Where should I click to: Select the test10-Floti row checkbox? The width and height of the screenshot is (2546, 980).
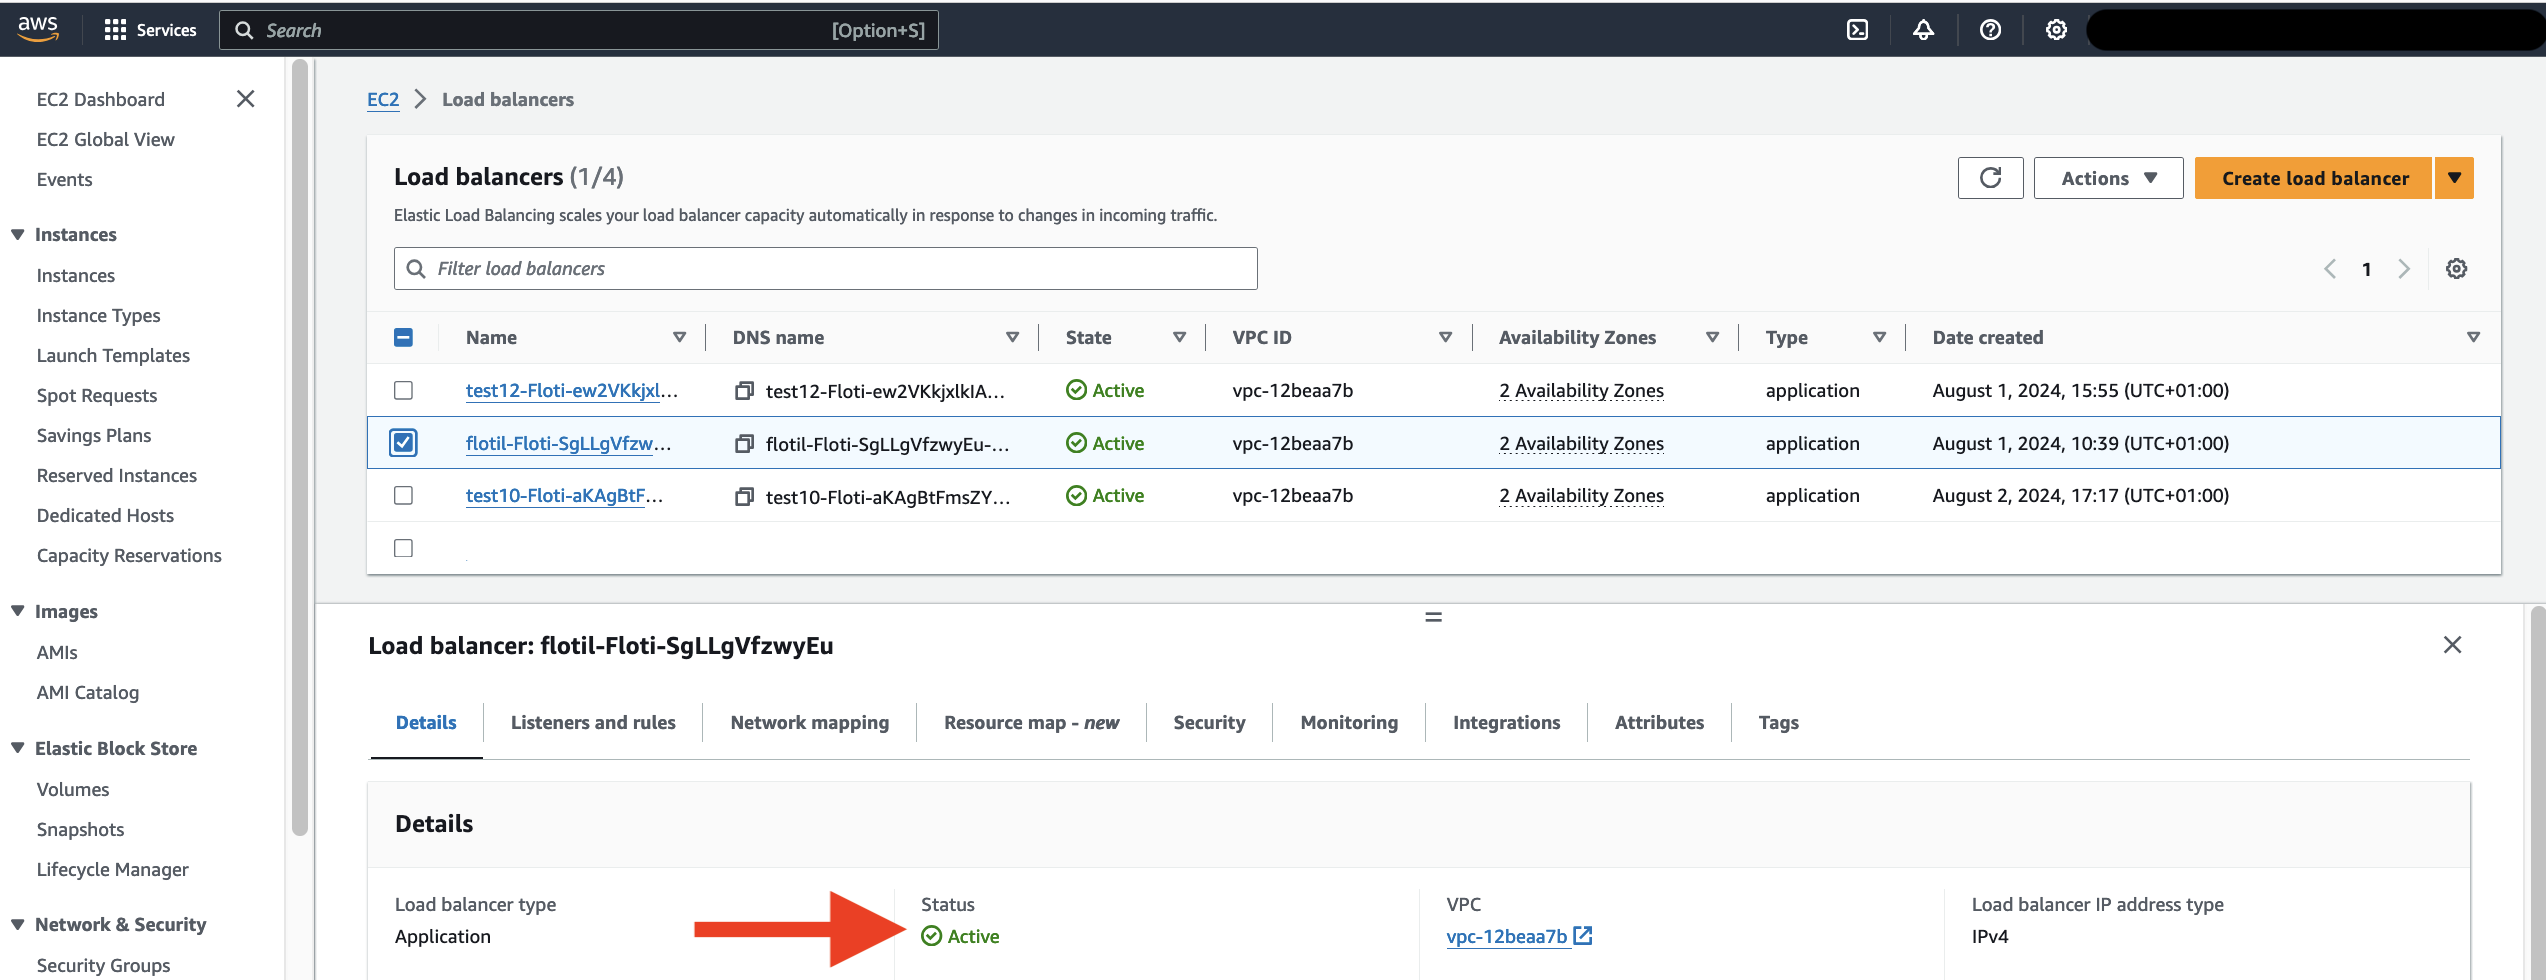tap(403, 495)
